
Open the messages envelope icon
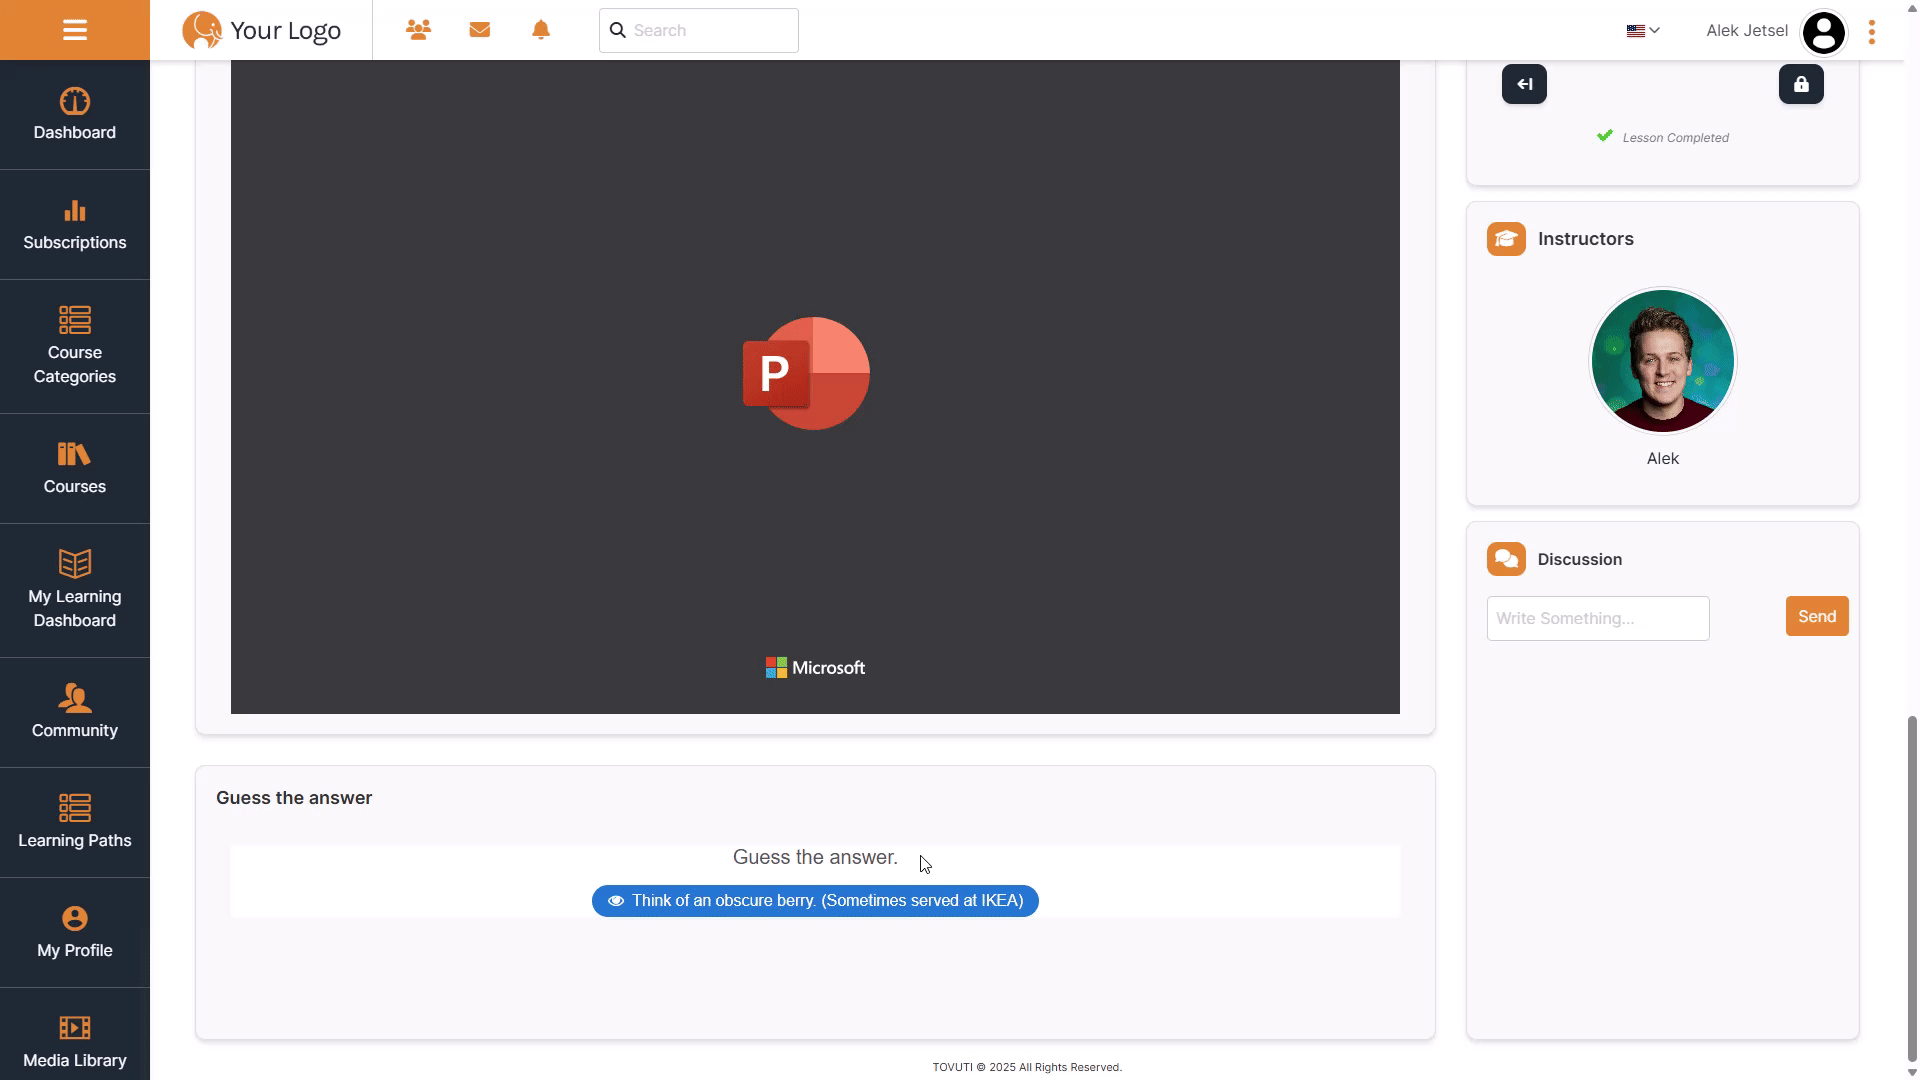coord(480,30)
